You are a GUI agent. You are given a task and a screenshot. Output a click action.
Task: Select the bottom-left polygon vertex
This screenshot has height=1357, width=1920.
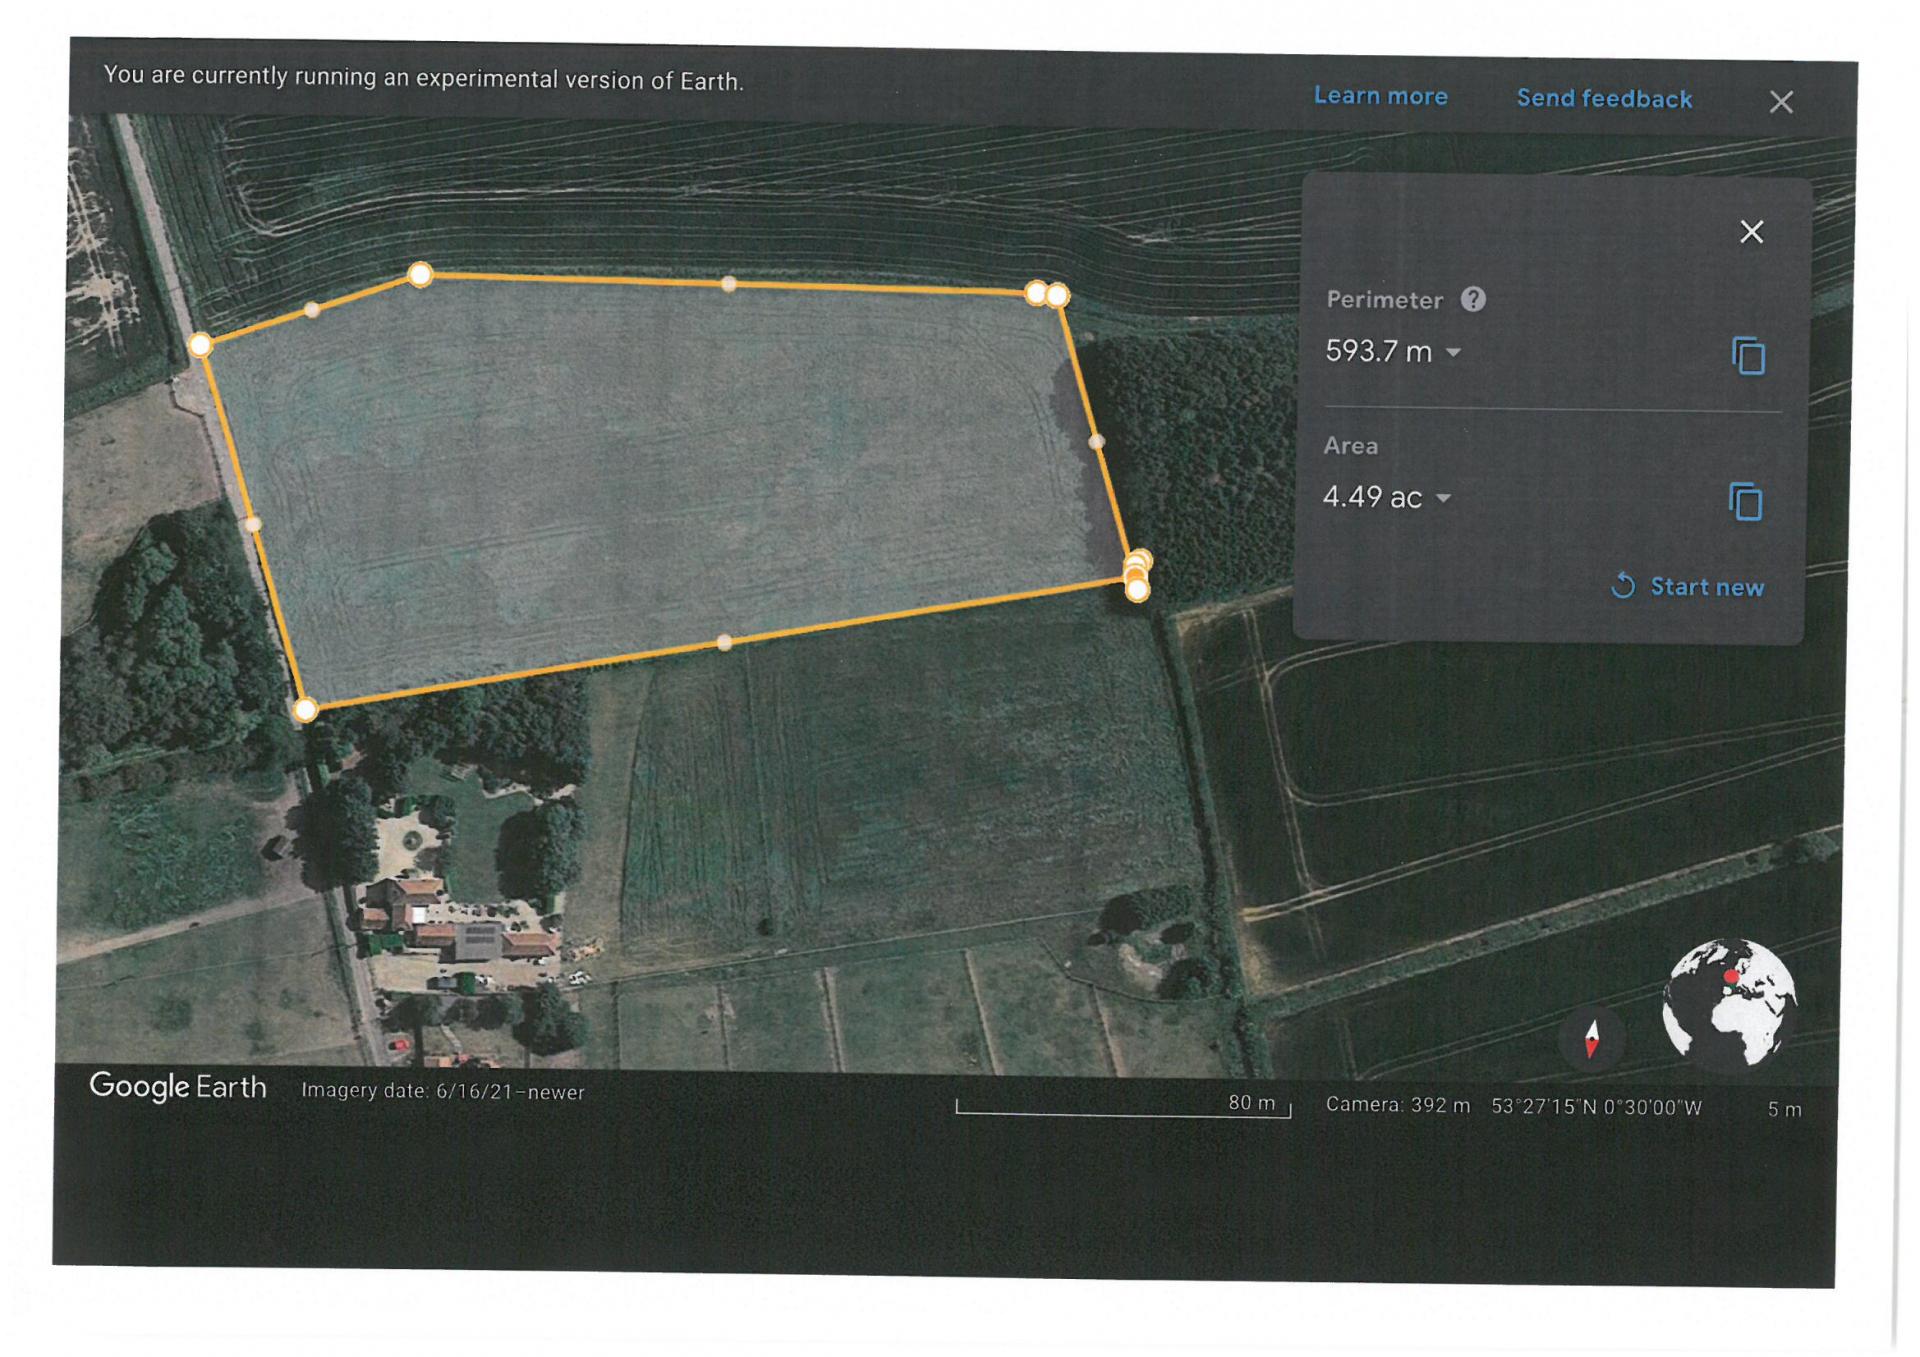coord(305,710)
